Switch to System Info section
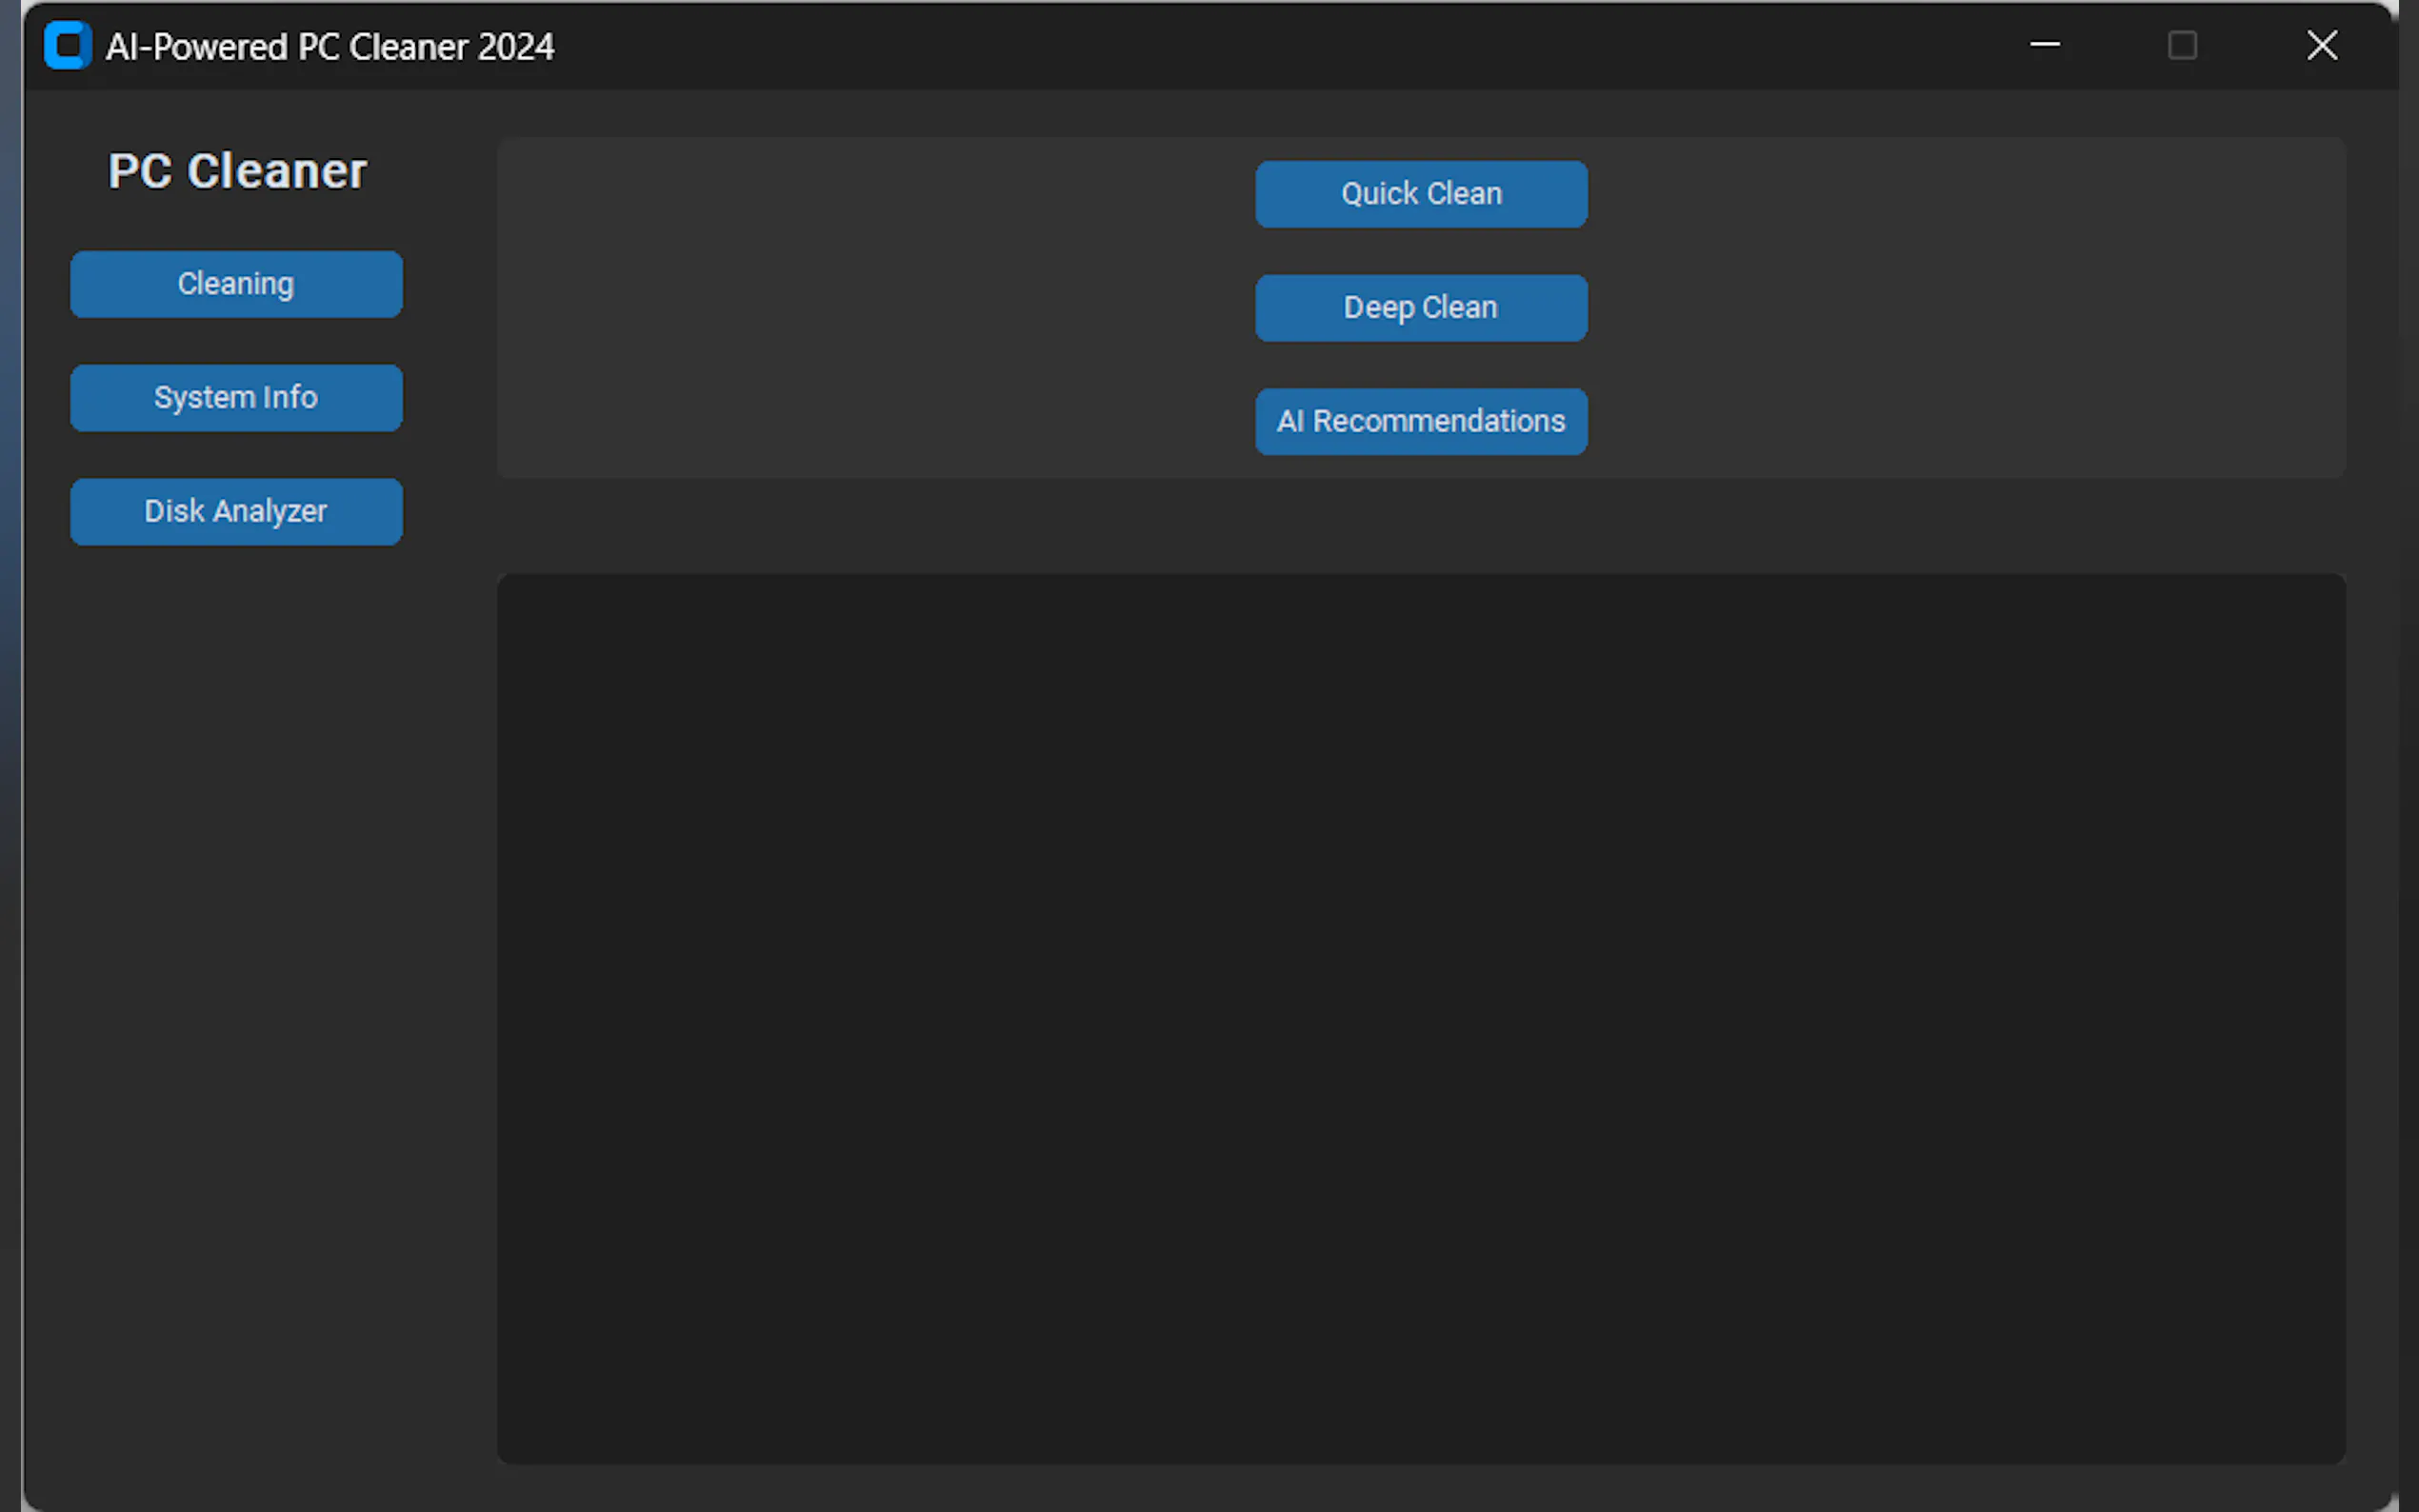This screenshot has height=1512, width=2419. (x=236, y=398)
